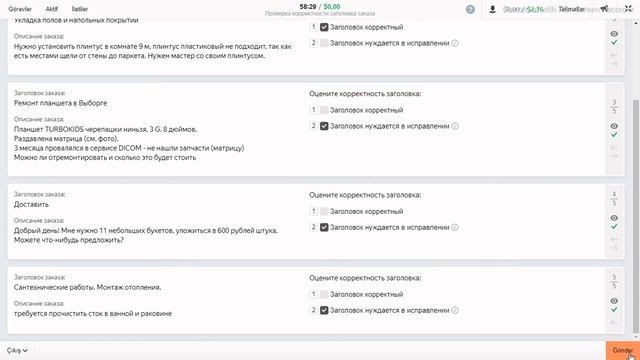Click green checkmark on Доставить task
The width and height of the screenshot is (640, 360).
[x=614, y=227]
